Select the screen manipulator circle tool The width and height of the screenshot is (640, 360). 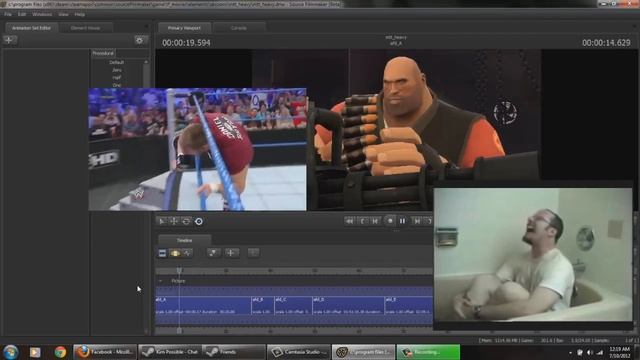pyautogui.click(x=199, y=221)
